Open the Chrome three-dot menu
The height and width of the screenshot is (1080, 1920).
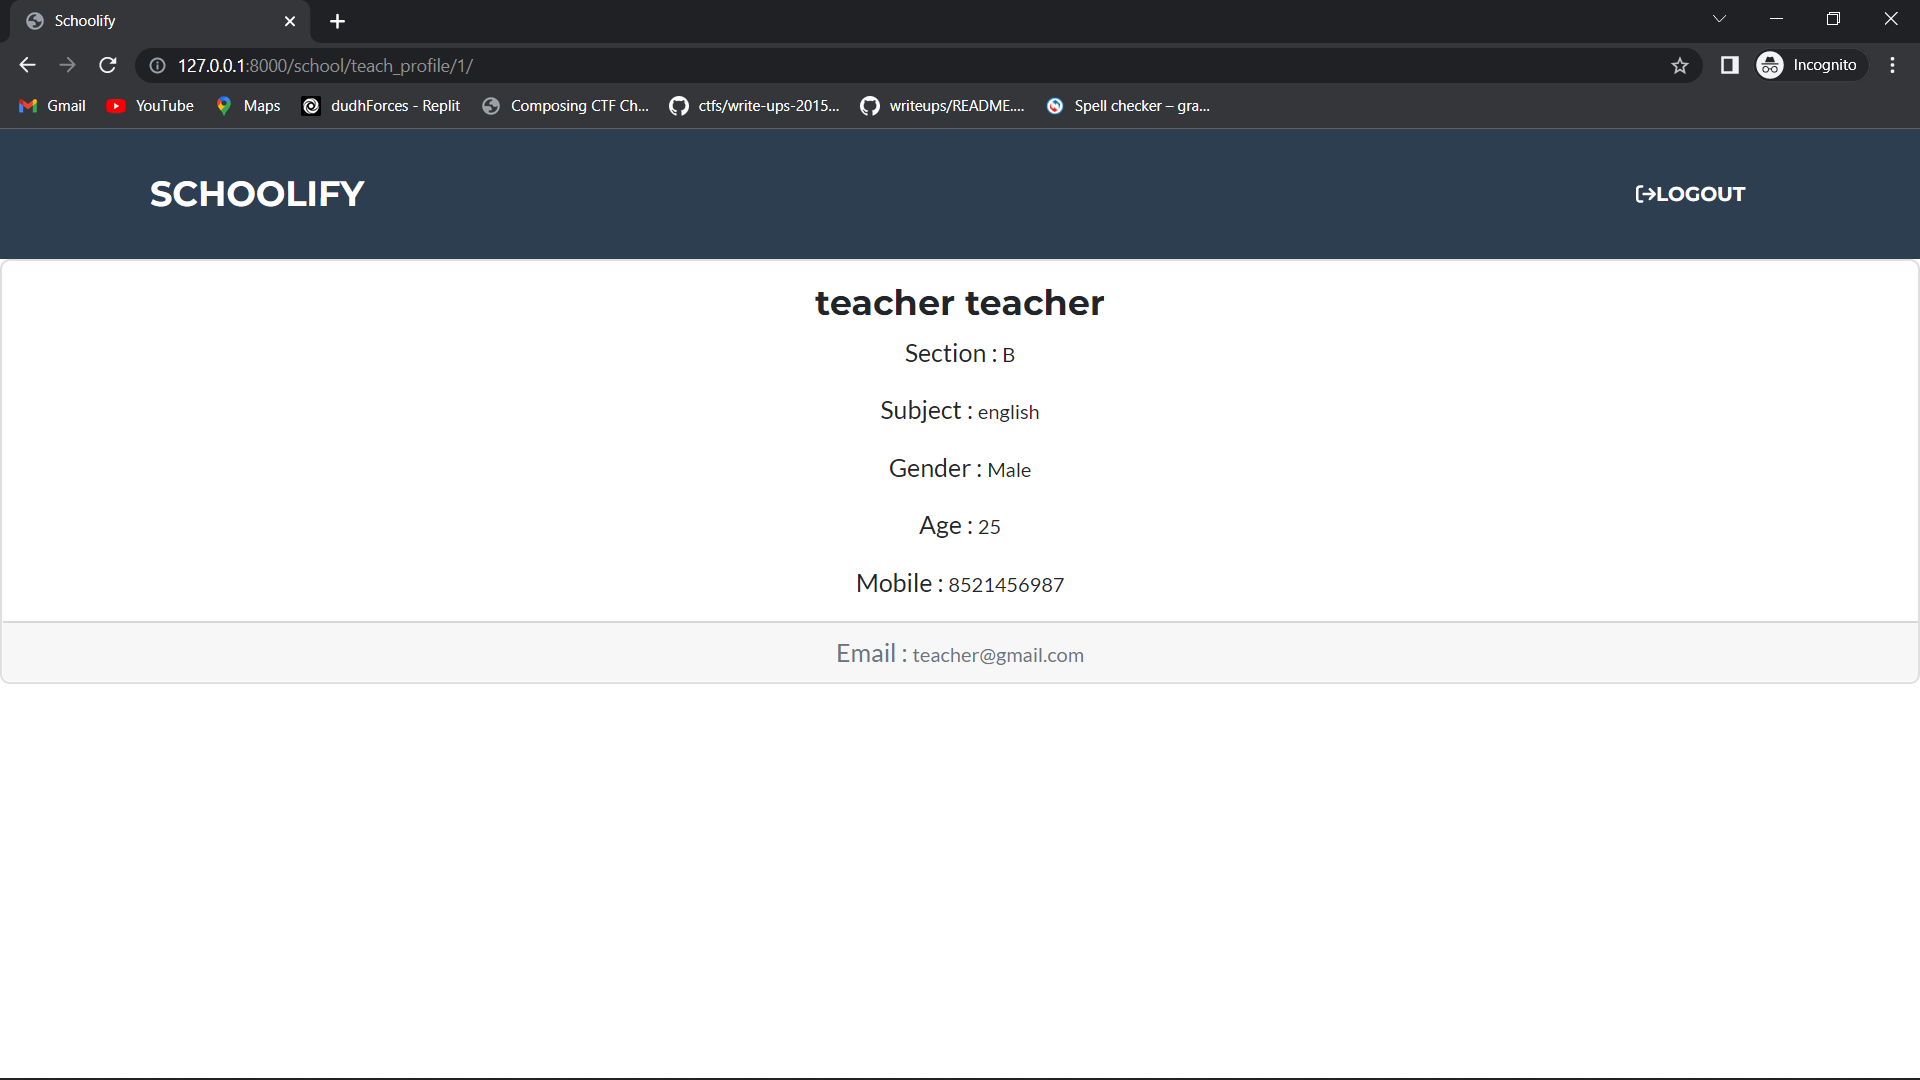click(x=1892, y=65)
